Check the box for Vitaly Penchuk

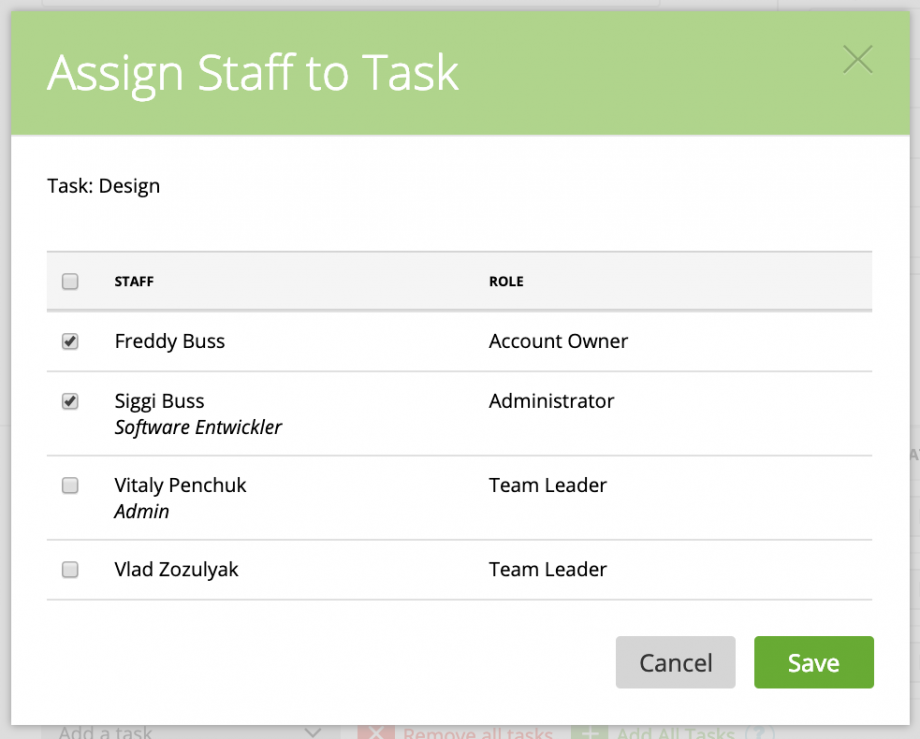(70, 485)
